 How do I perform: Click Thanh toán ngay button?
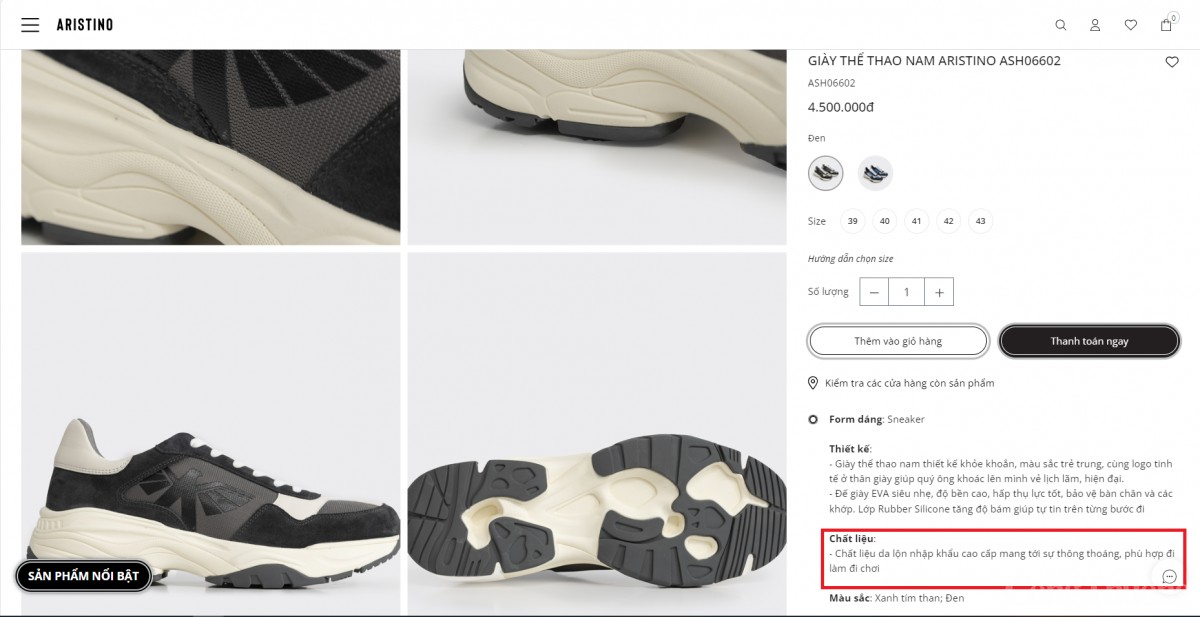[1089, 341]
